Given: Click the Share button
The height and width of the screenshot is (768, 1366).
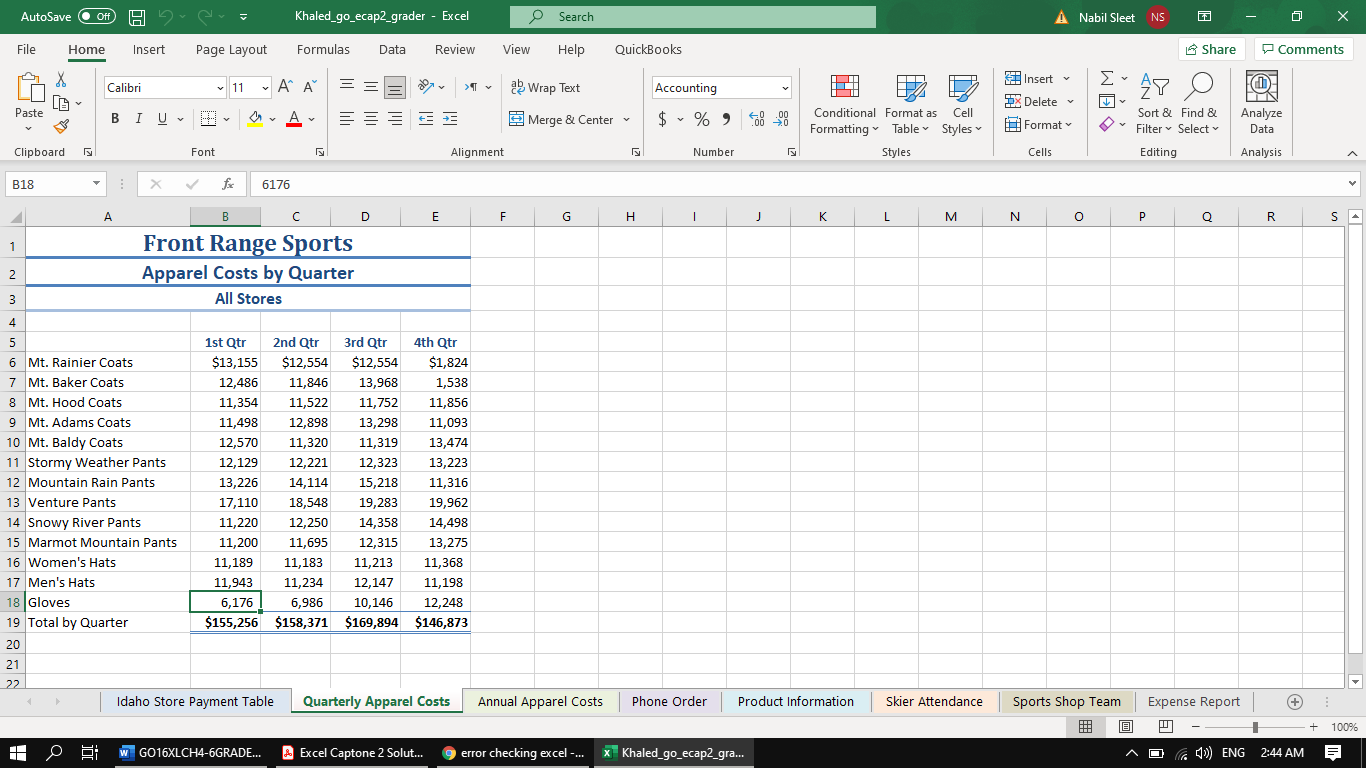Looking at the screenshot, I should point(1209,50).
